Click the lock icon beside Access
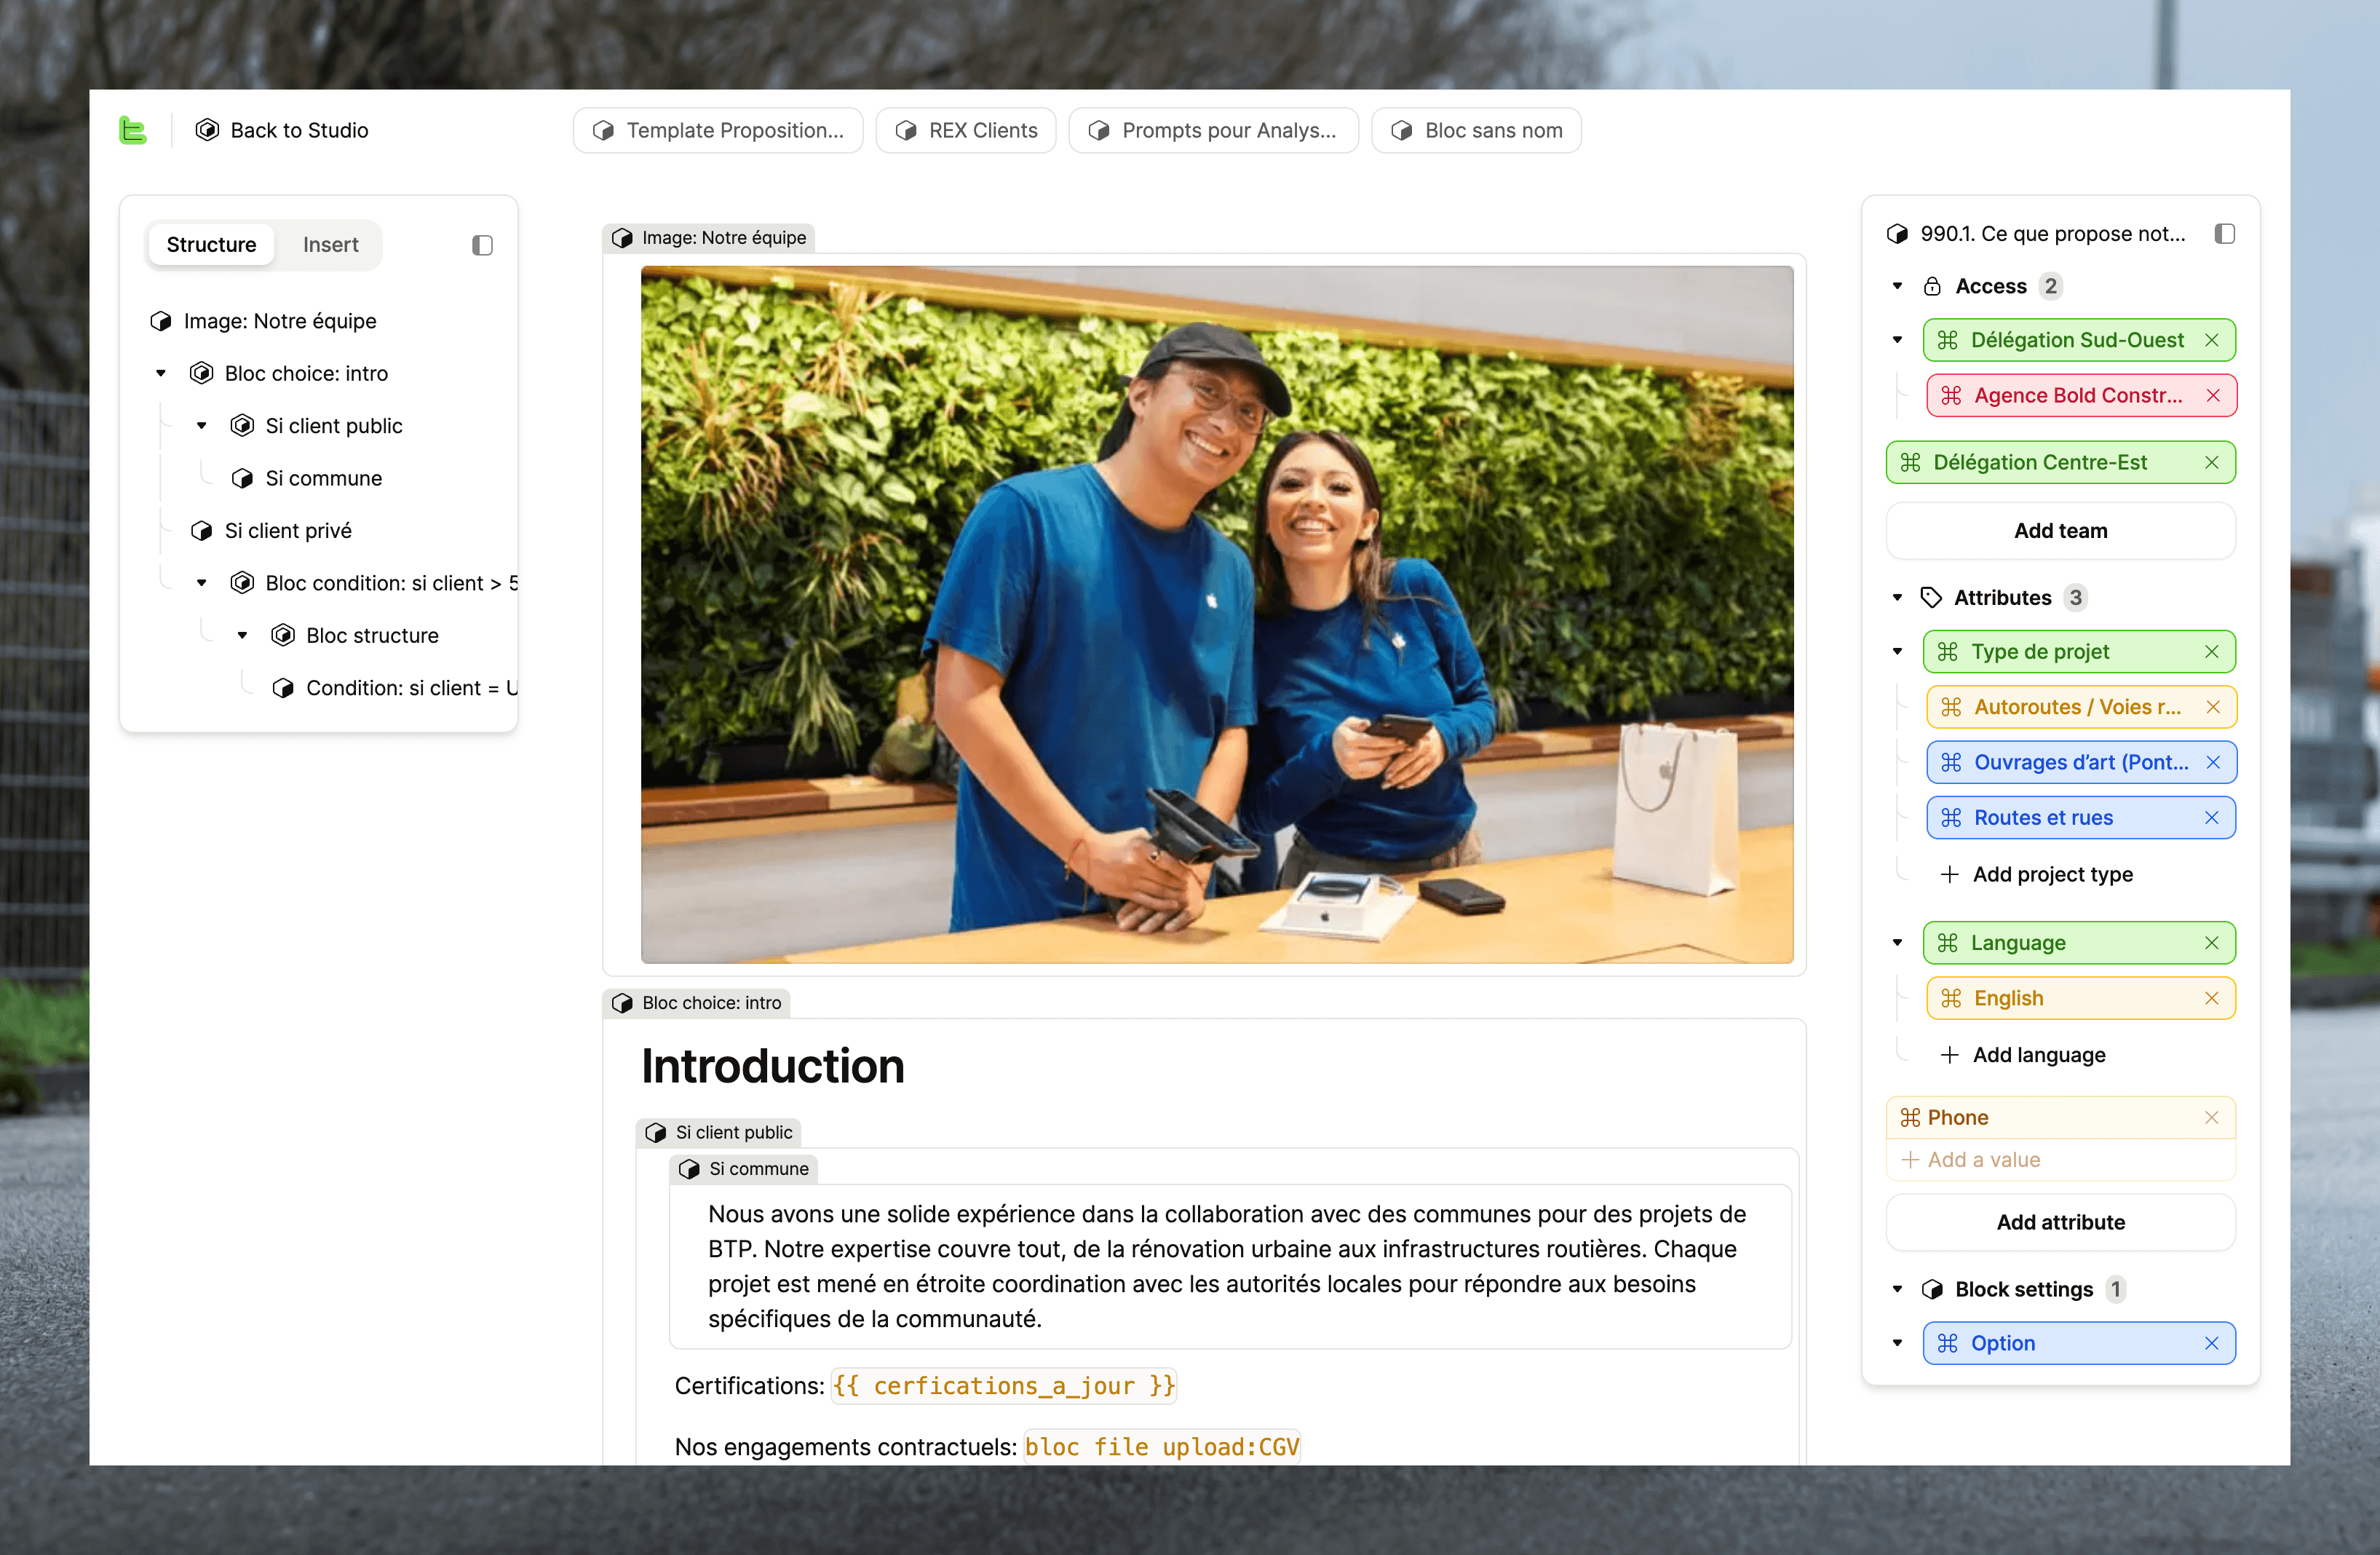The image size is (2380, 1555). tap(1932, 287)
